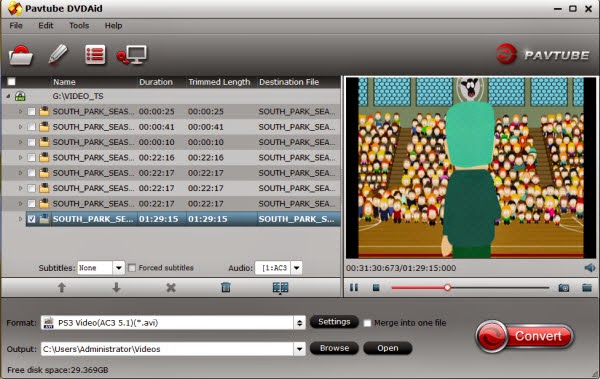Image resolution: width=600 pixels, height=379 pixels.
Task: Click the '00:31:30:673/01:29:15:000' time display
Action: (401, 268)
